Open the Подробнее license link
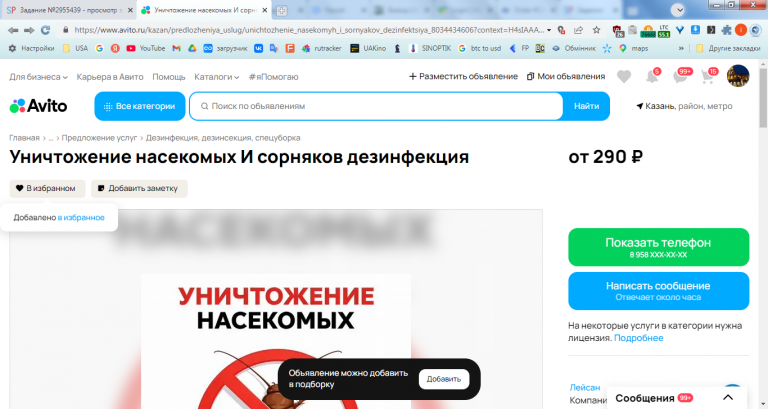 tap(638, 338)
